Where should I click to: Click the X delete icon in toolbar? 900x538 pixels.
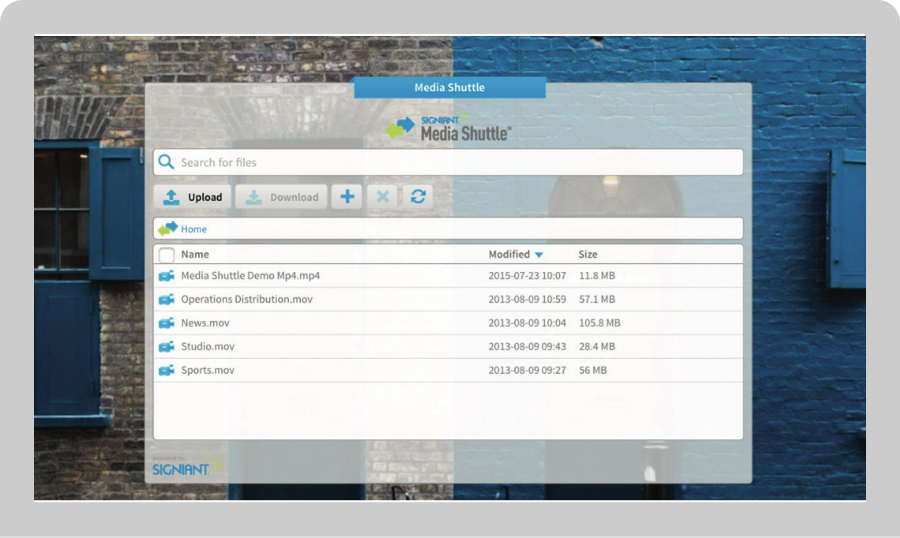click(382, 197)
